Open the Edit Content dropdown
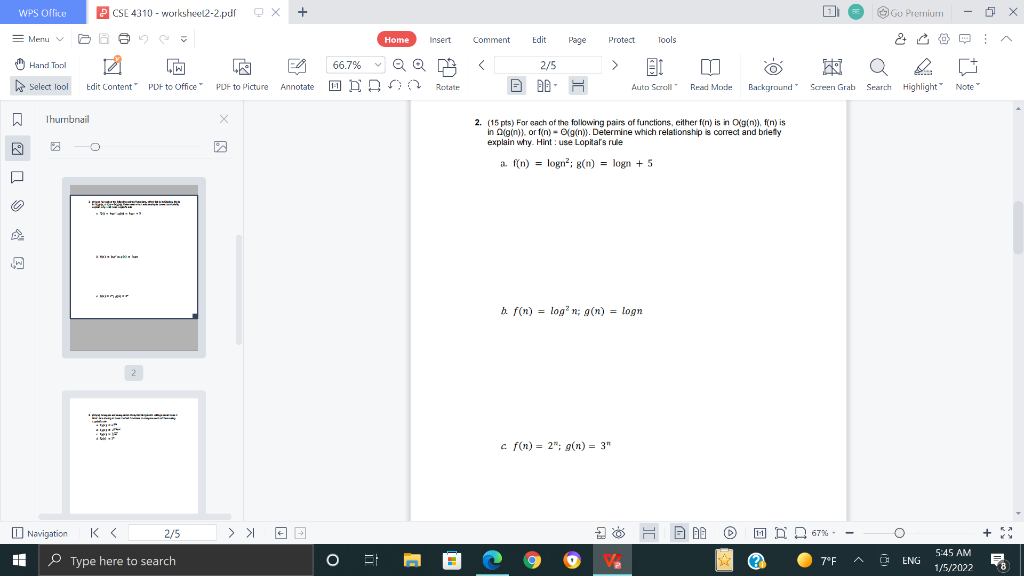The image size is (1024, 576). pyautogui.click(x=113, y=72)
